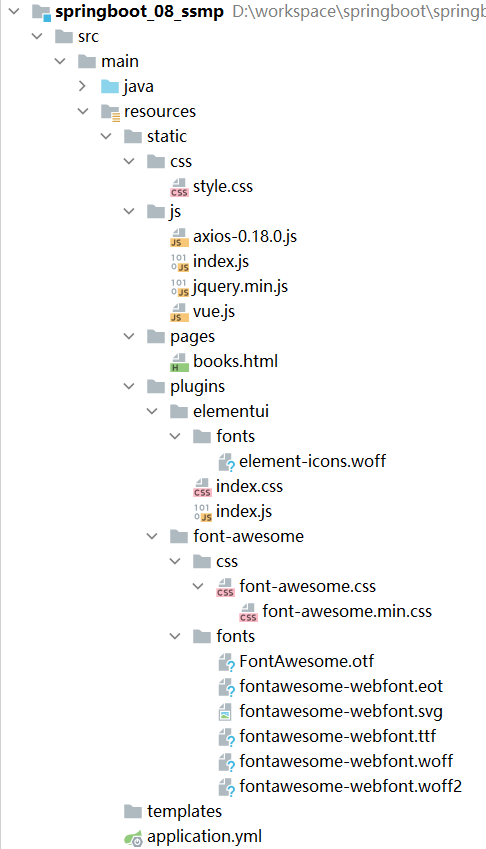Click the jquery.min.js file icon
Viewport: 486px width, 849px height.
click(179, 287)
